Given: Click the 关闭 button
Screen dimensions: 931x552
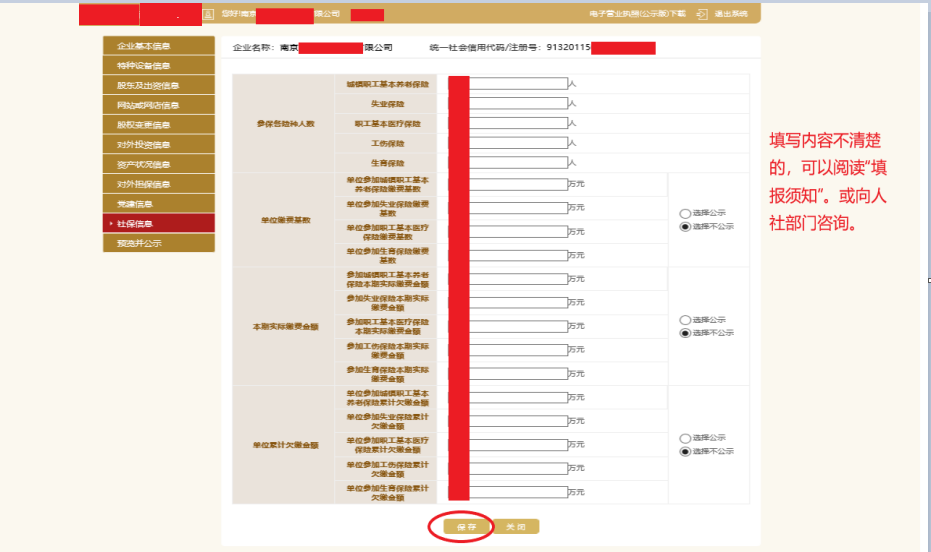Looking at the screenshot, I should pos(516,526).
